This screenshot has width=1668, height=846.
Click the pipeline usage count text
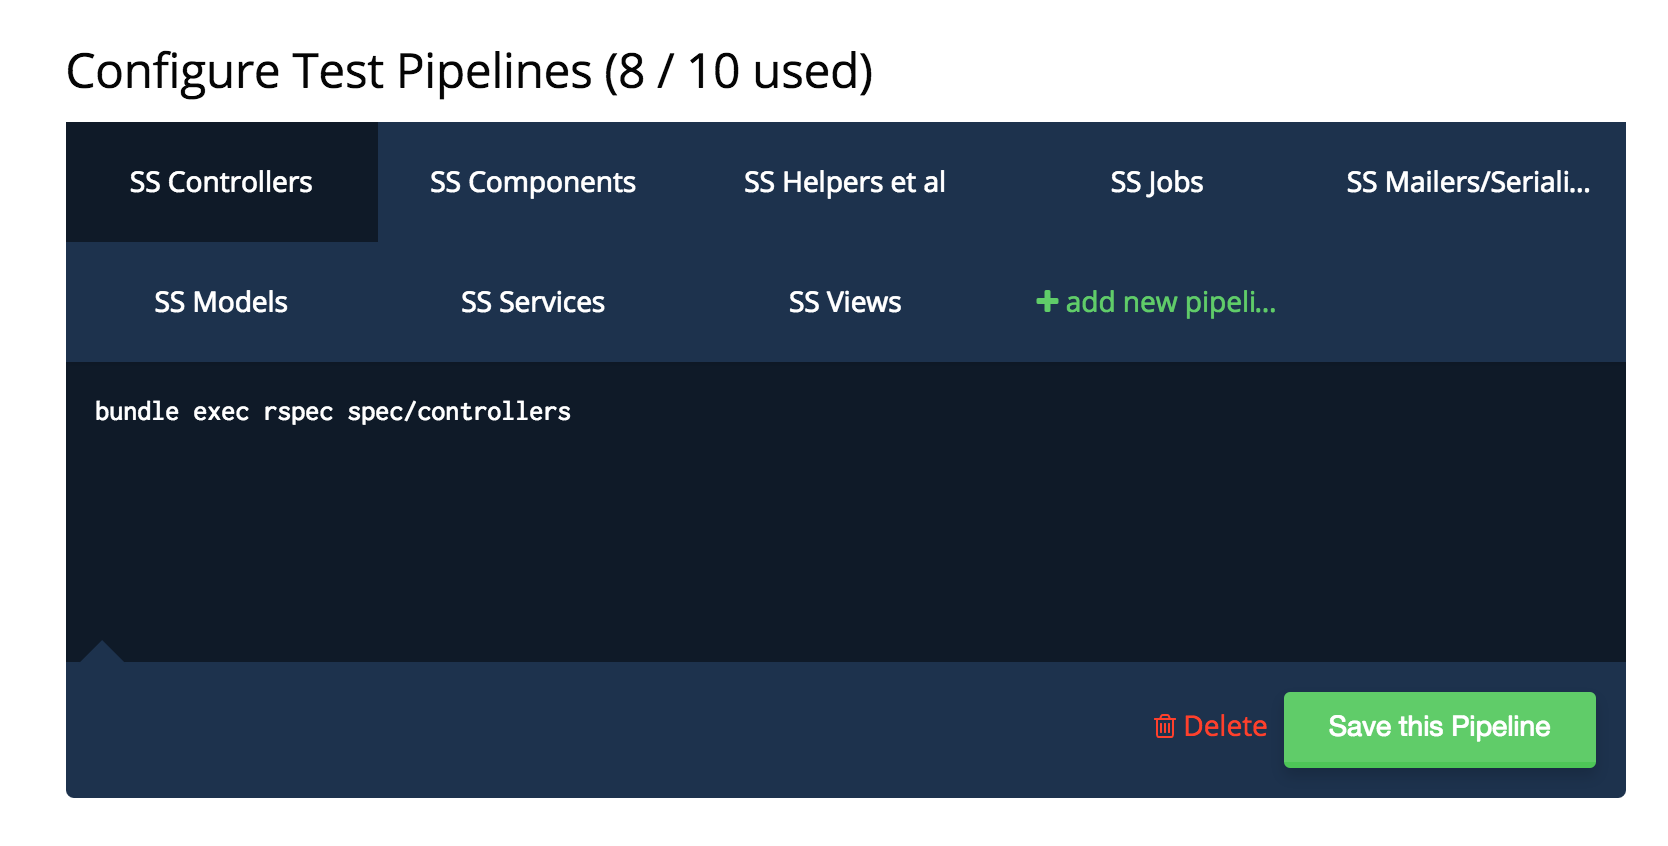coord(737,70)
